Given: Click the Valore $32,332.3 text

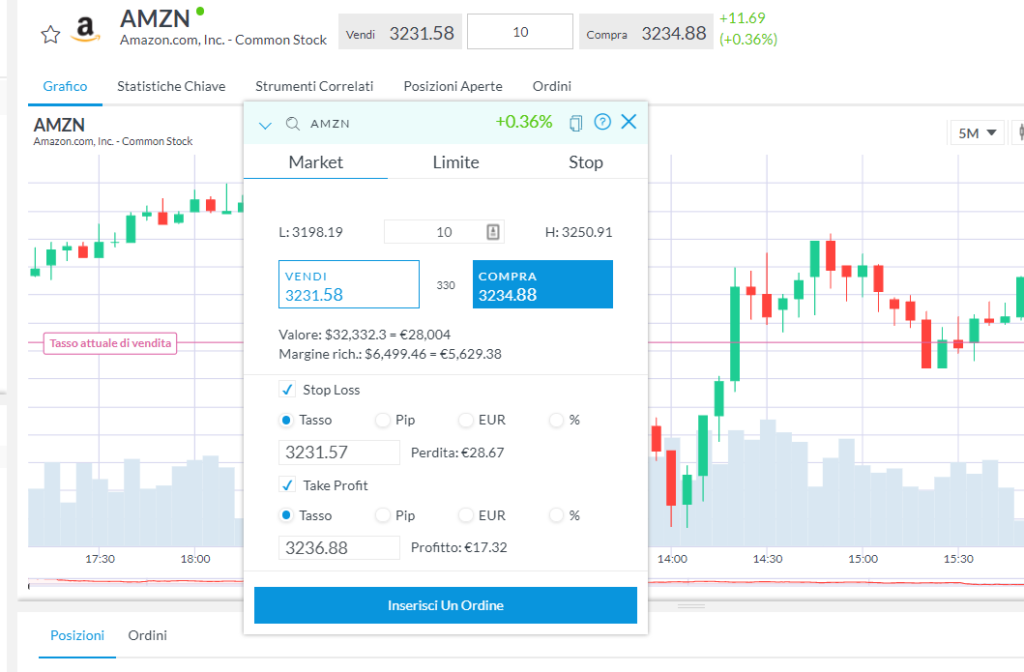Looking at the screenshot, I should [x=364, y=334].
